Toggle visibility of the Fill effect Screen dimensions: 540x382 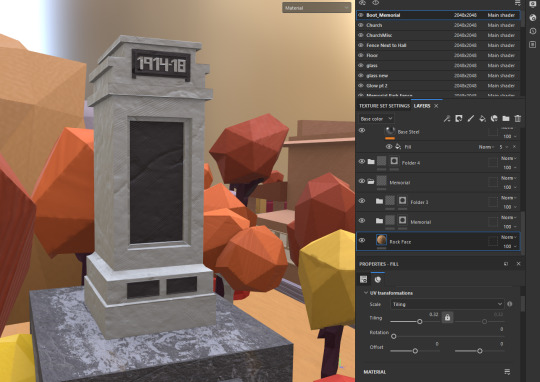(x=389, y=147)
